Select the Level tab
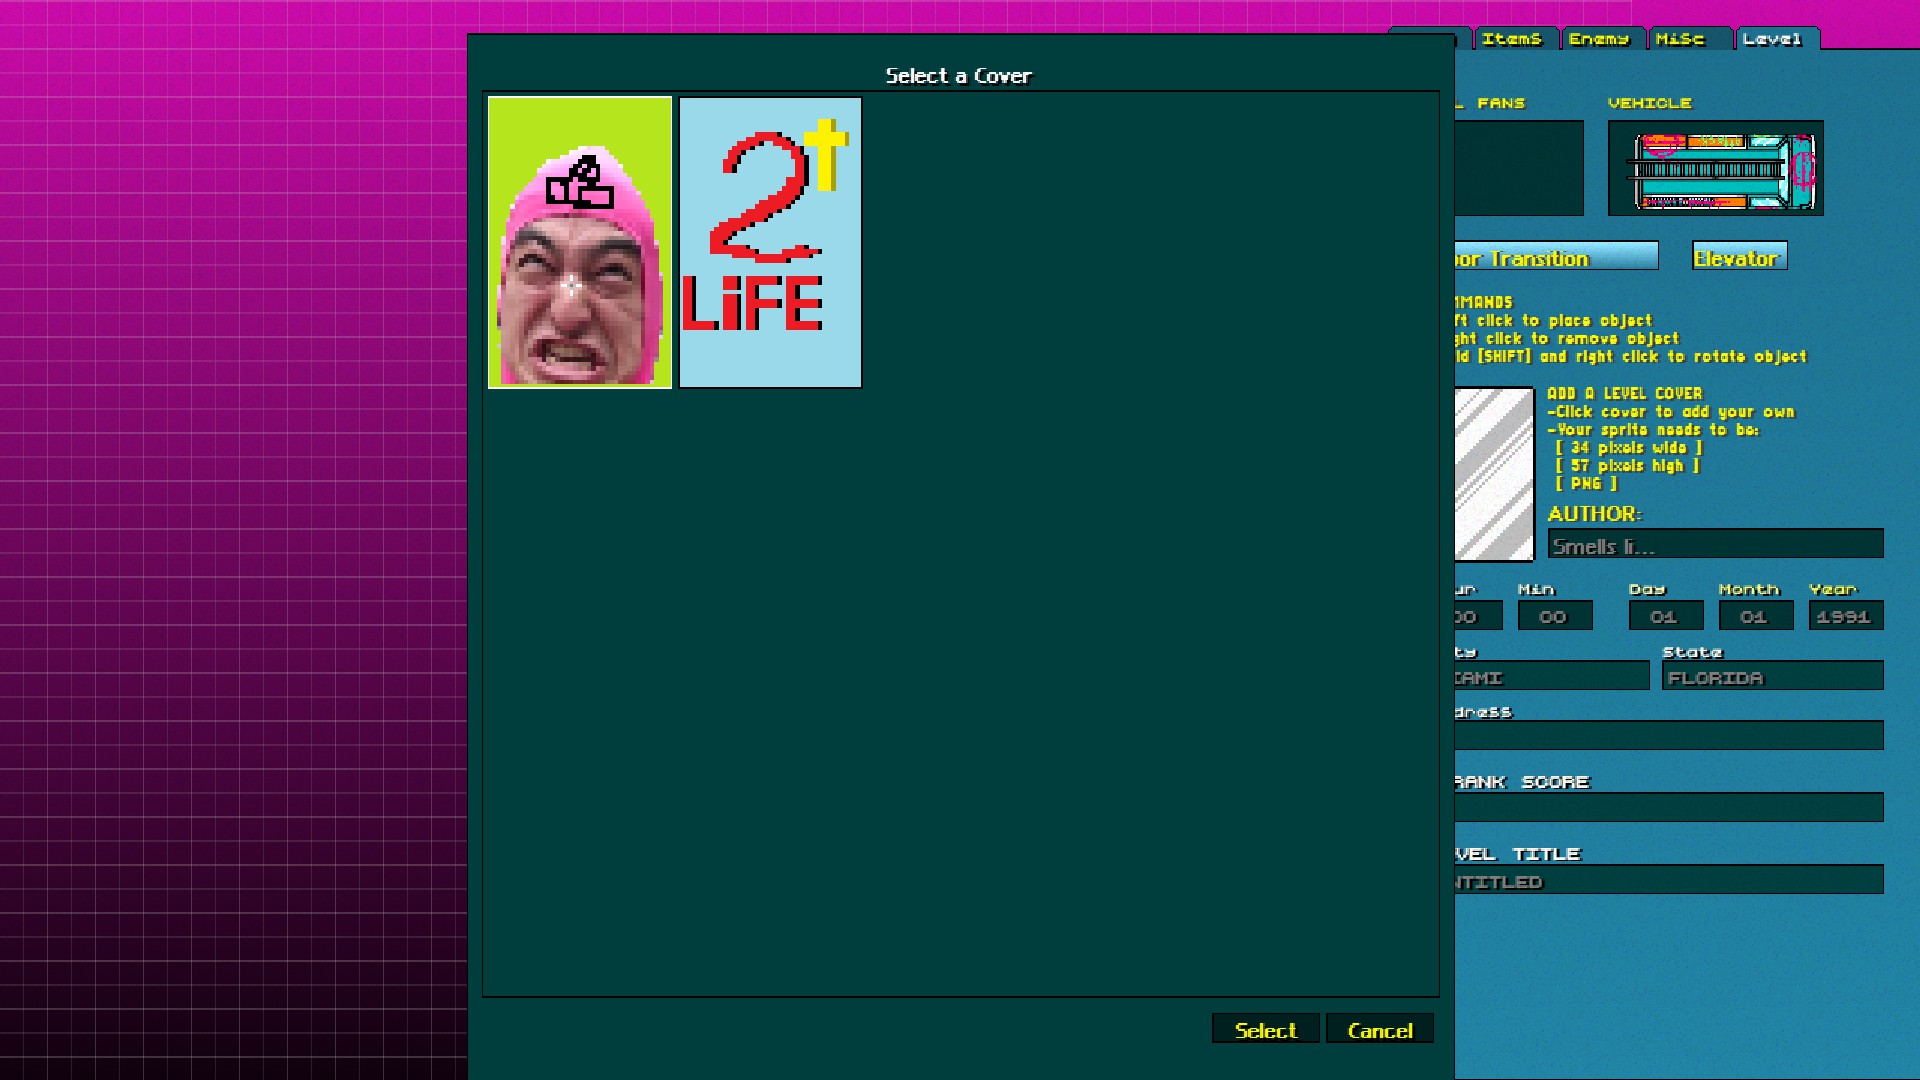This screenshot has width=1920, height=1080. 1777,39
